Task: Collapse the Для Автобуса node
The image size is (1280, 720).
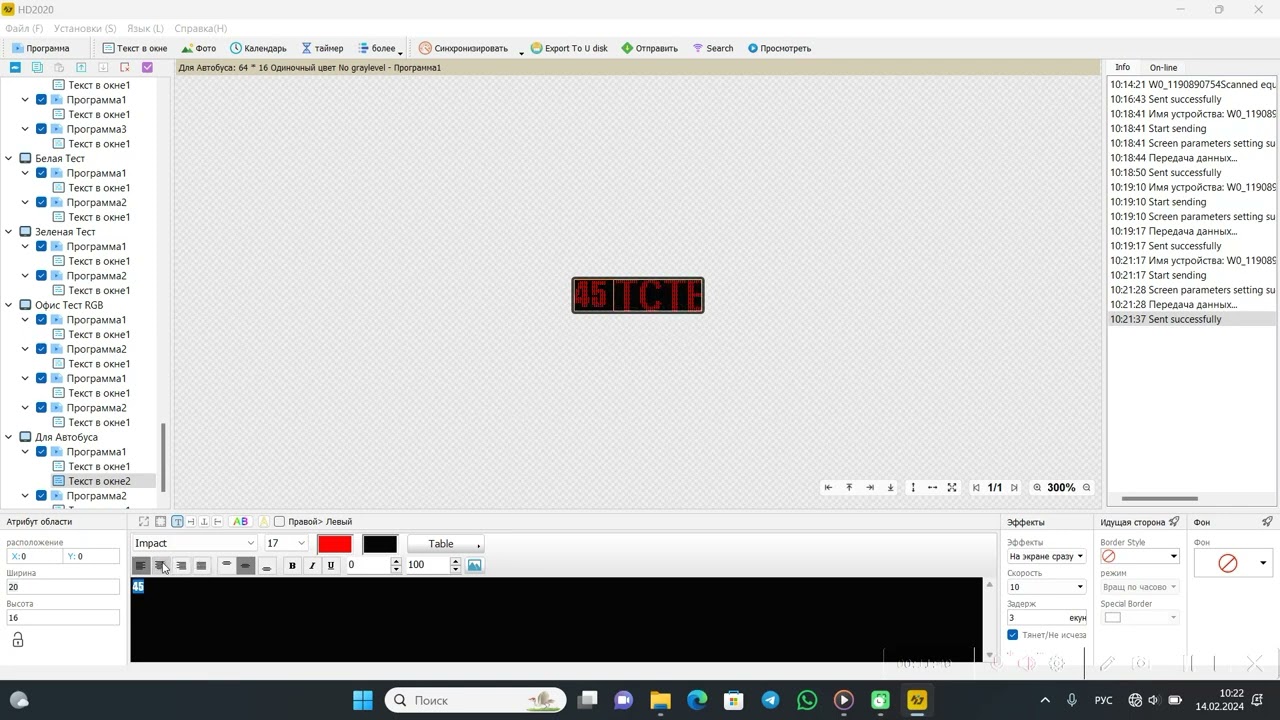Action: tap(9, 437)
